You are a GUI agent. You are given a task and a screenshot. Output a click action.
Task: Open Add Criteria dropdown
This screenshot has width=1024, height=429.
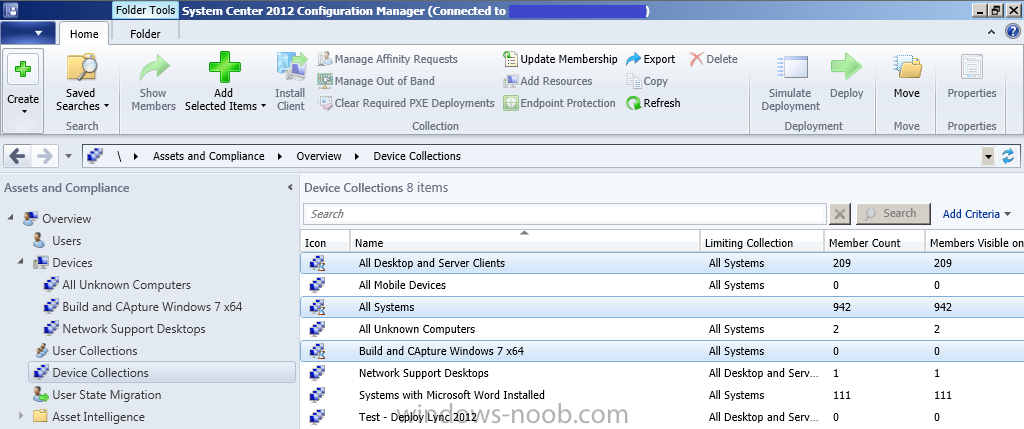(977, 214)
